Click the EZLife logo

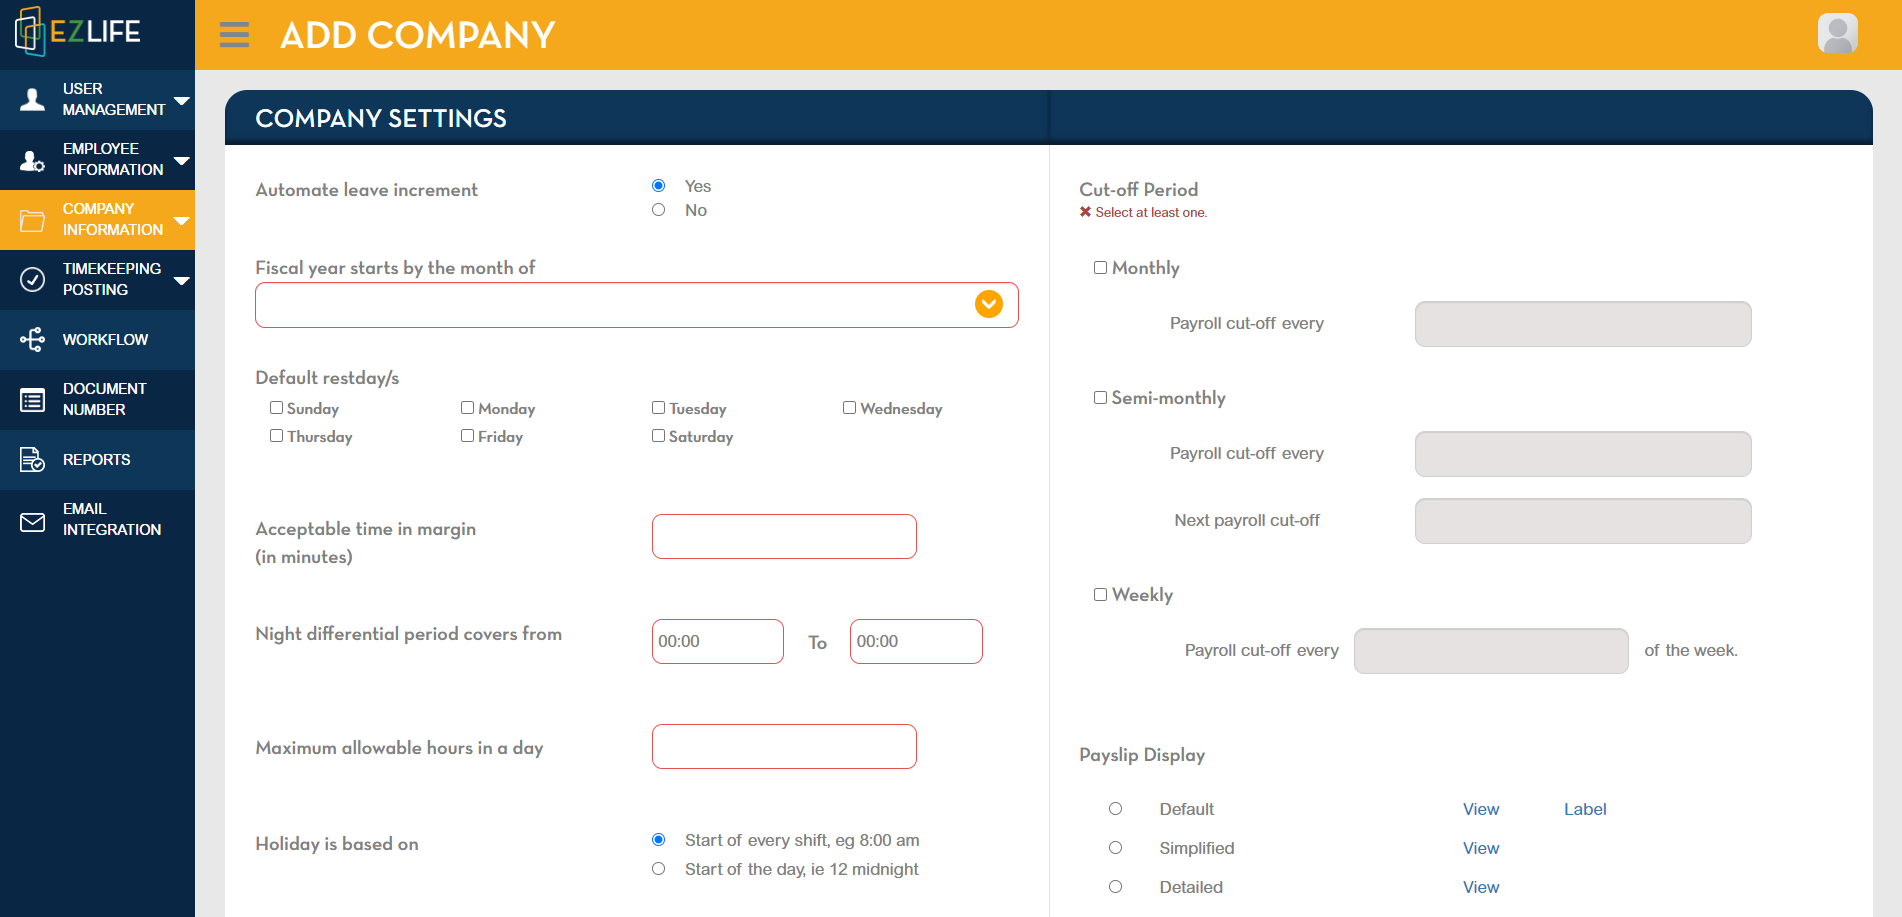78,32
